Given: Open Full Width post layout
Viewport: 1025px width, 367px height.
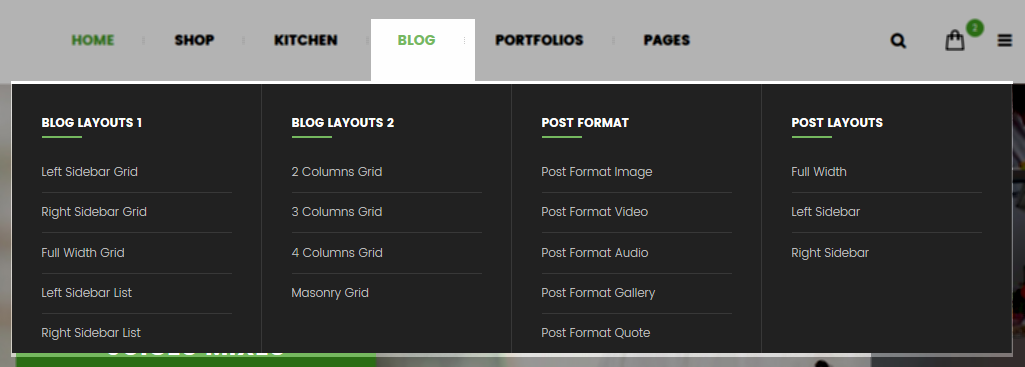Looking at the screenshot, I should [x=818, y=172].
